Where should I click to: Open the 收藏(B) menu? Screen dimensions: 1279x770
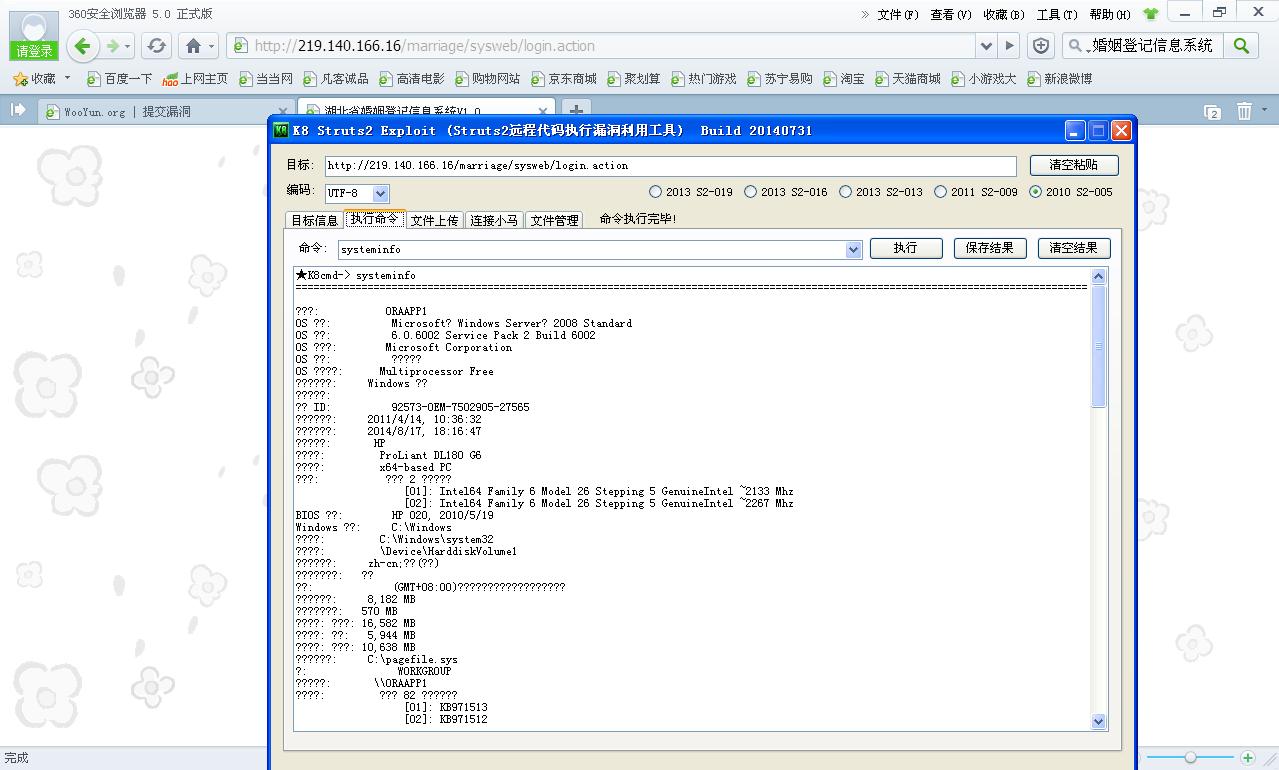tap(1003, 14)
